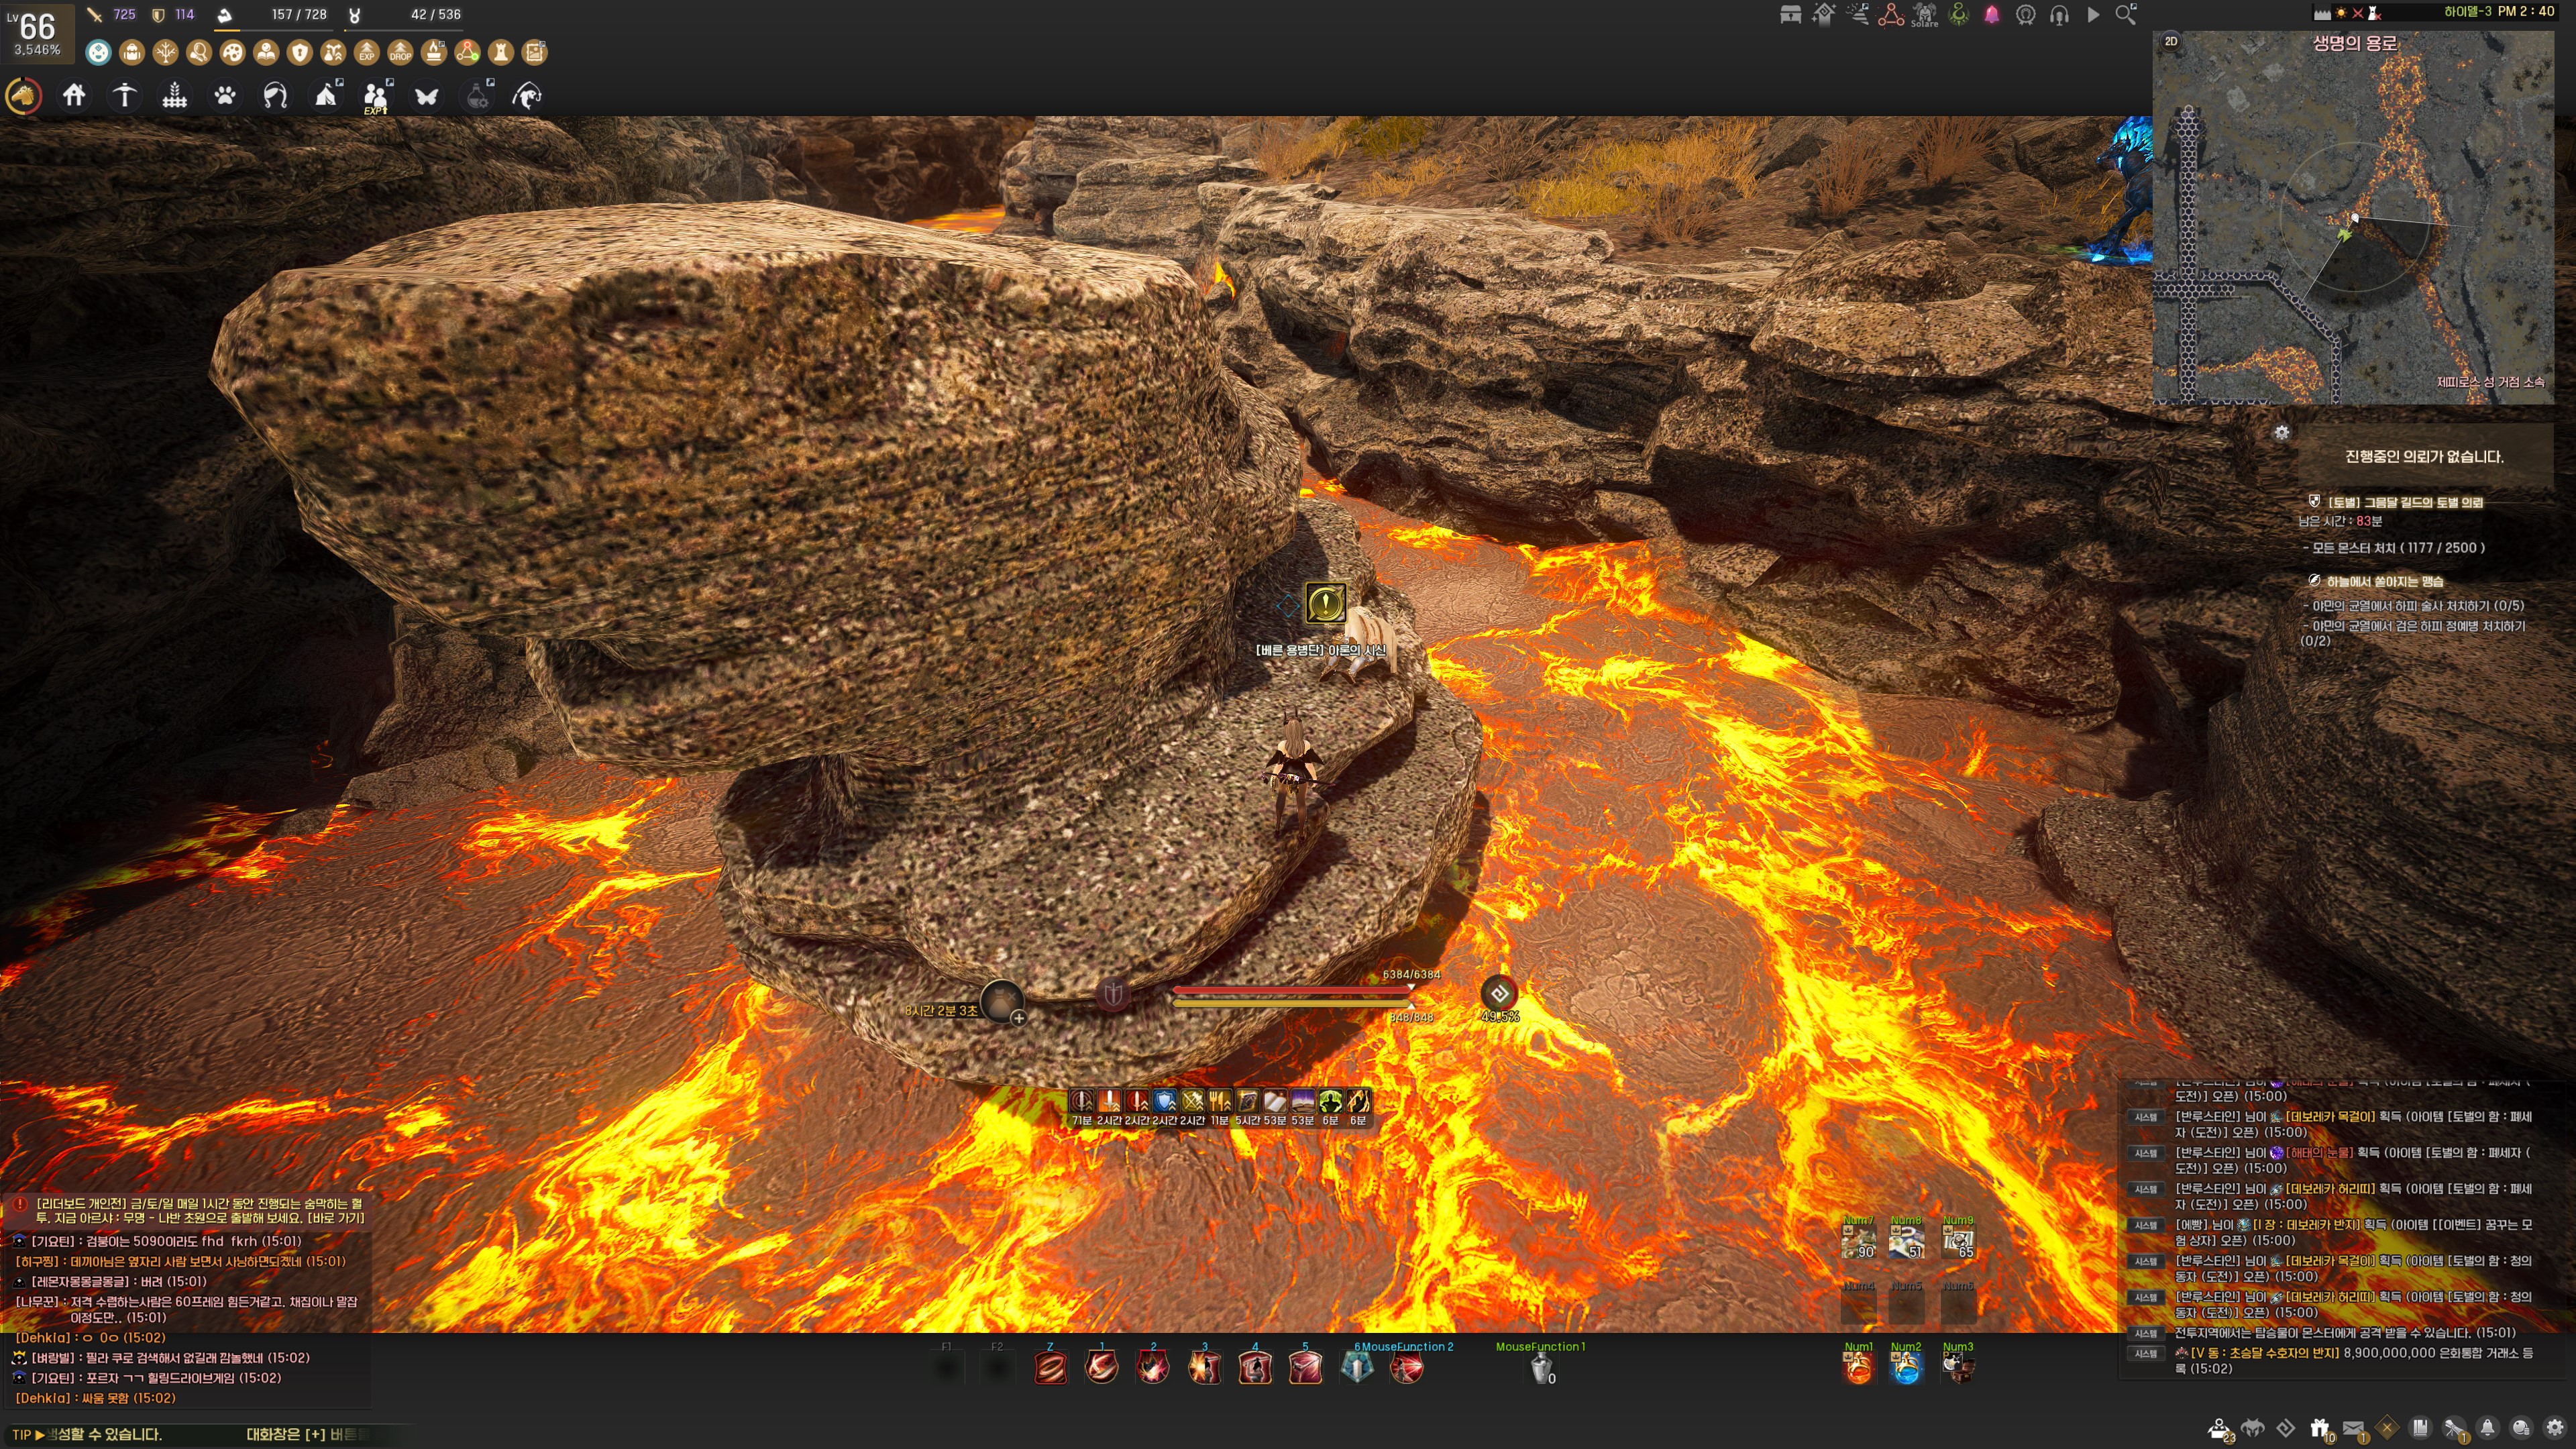Click the pink bell notification icon
This screenshot has height=1449, width=2576.
tap(1991, 15)
